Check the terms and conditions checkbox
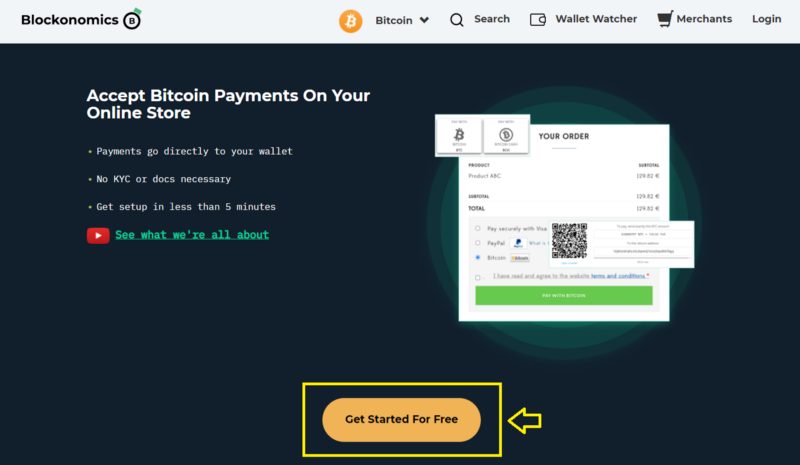 (x=478, y=278)
